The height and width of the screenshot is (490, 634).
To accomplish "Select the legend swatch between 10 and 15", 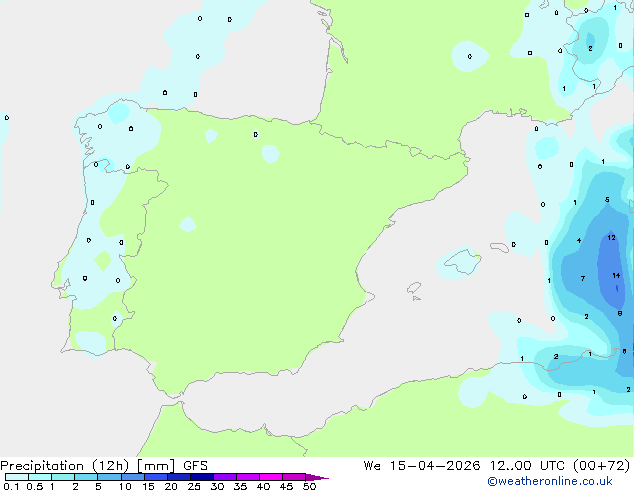I will pos(132,477).
